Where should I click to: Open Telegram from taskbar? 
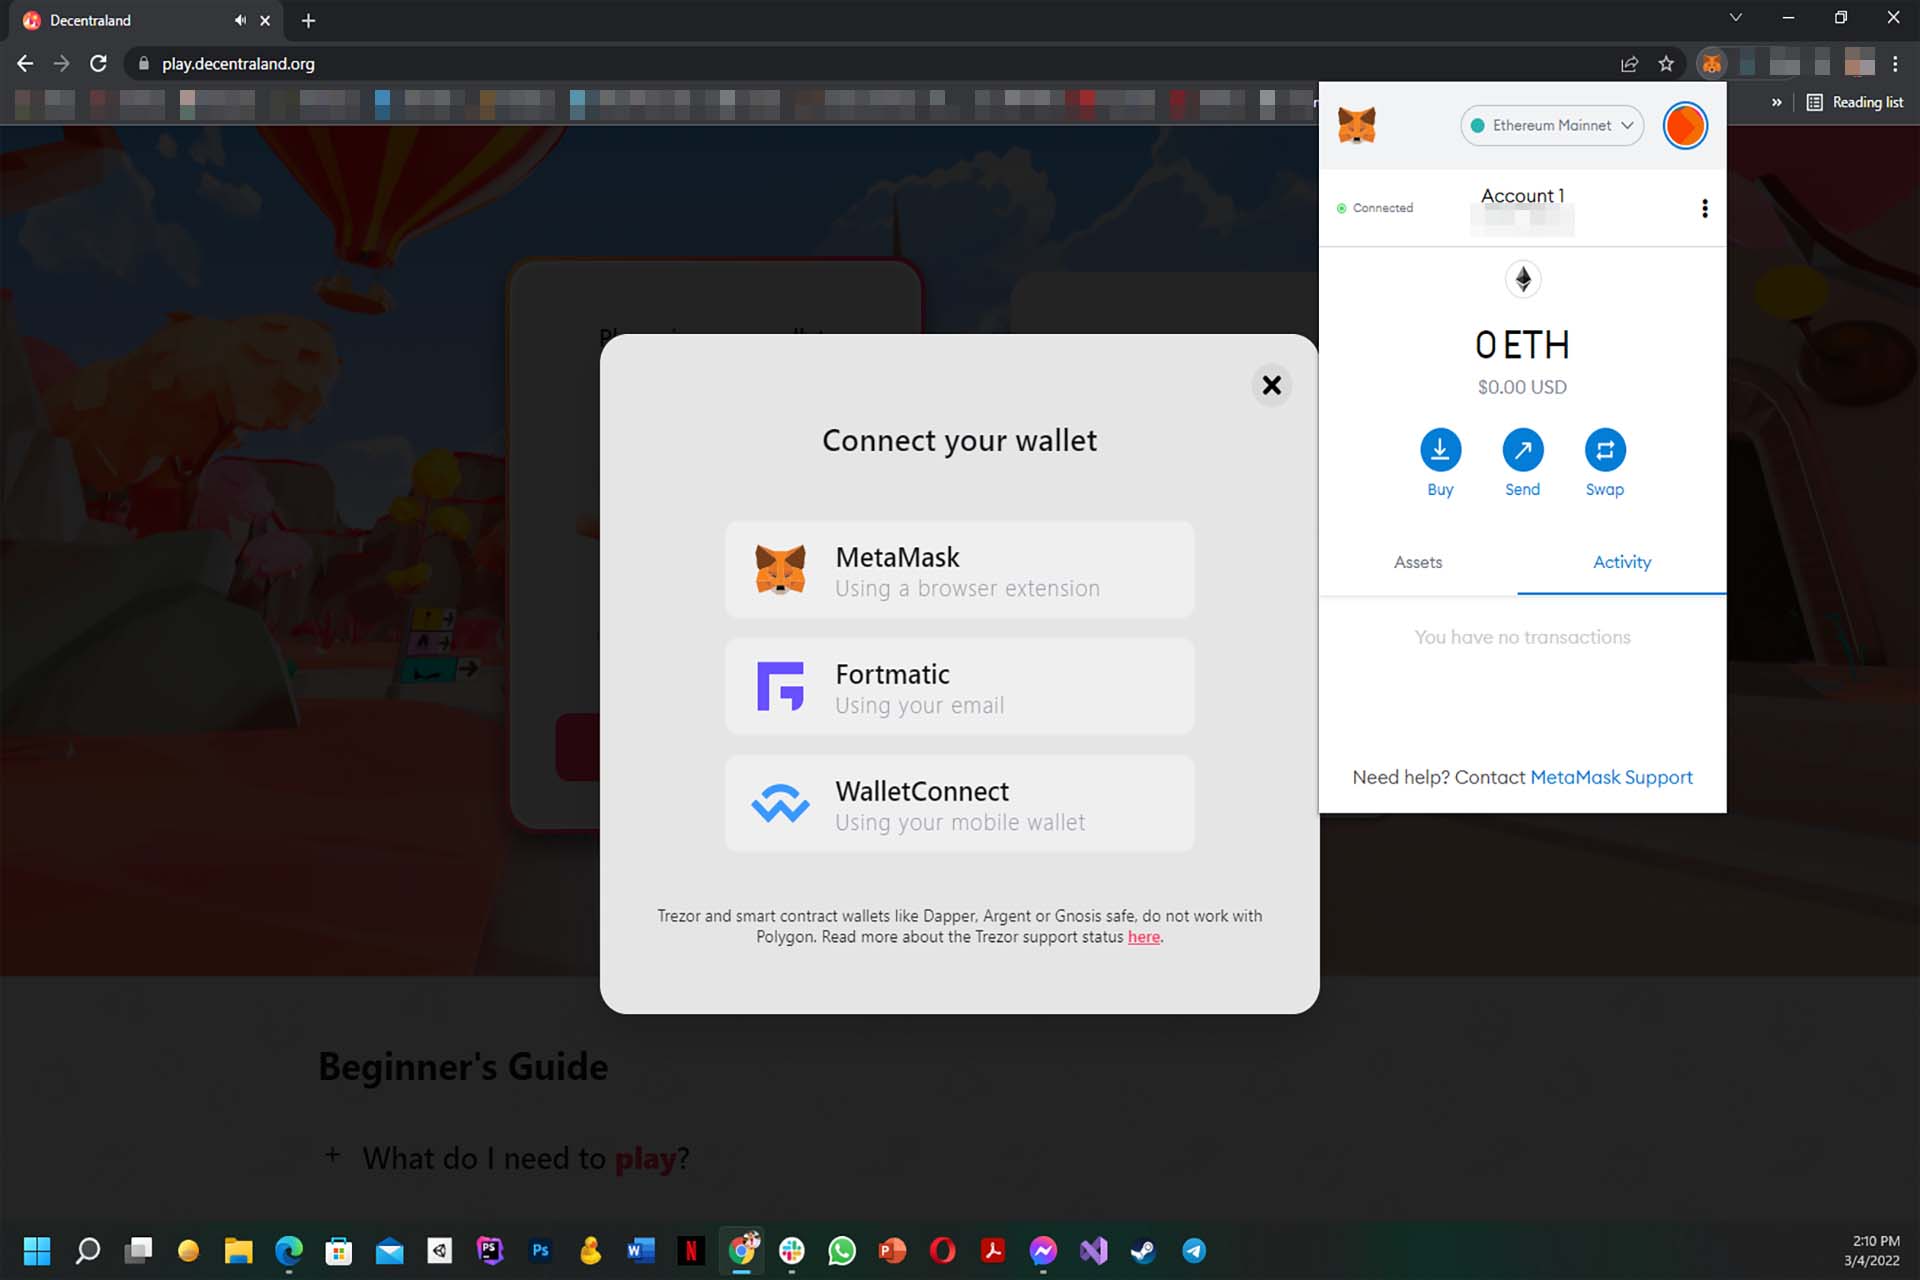(1194, 1251)
